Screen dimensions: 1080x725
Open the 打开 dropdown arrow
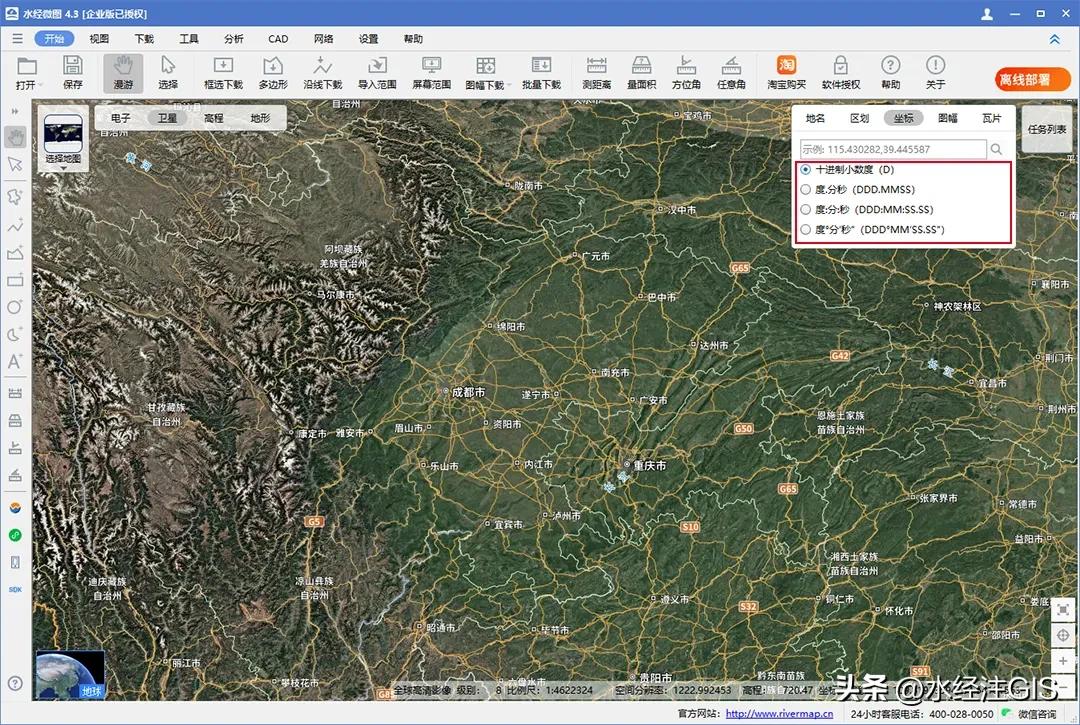pyautogui.click(x=41, y=85)
